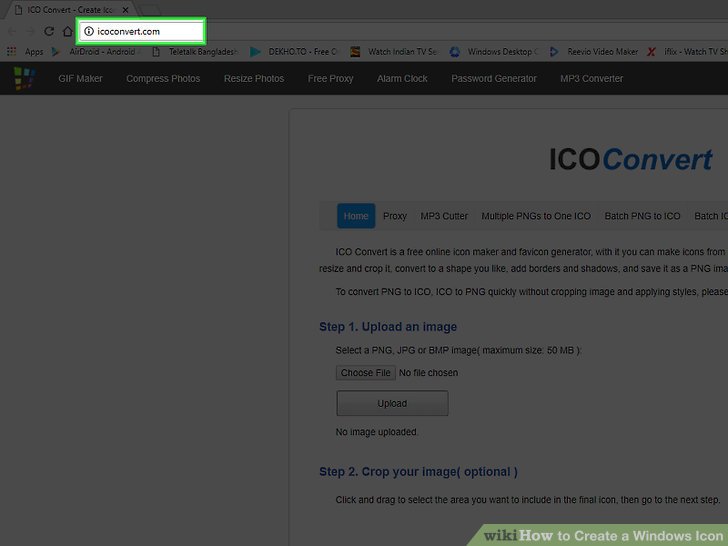Click 'No image uploaded.' text
This screenshot has width=728, height=546.
coord(377,432)
